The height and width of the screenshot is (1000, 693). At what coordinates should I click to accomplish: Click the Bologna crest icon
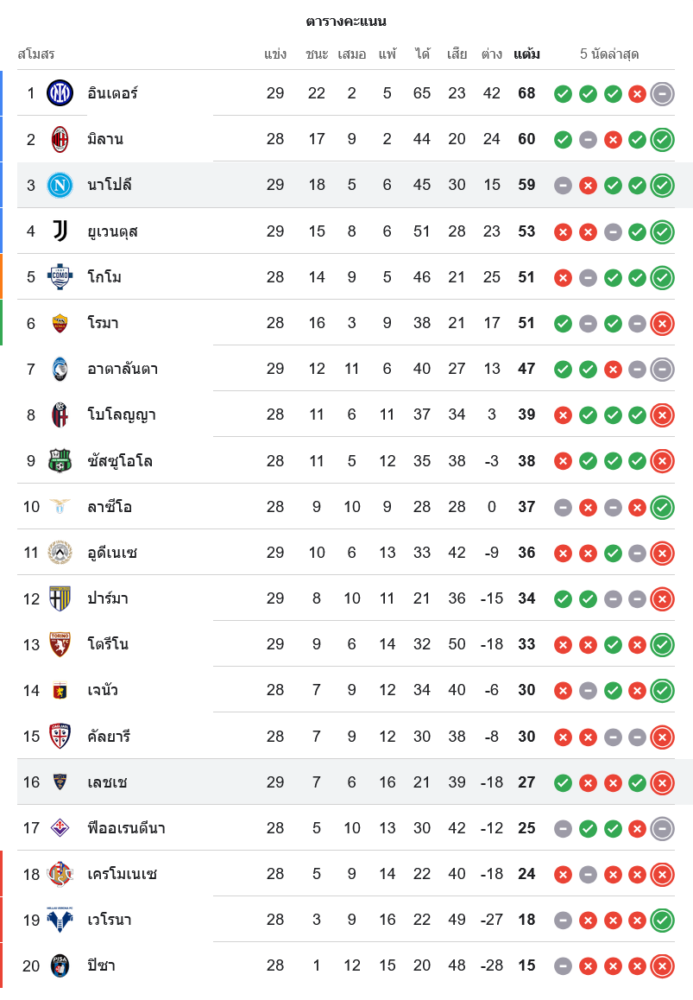60,415
